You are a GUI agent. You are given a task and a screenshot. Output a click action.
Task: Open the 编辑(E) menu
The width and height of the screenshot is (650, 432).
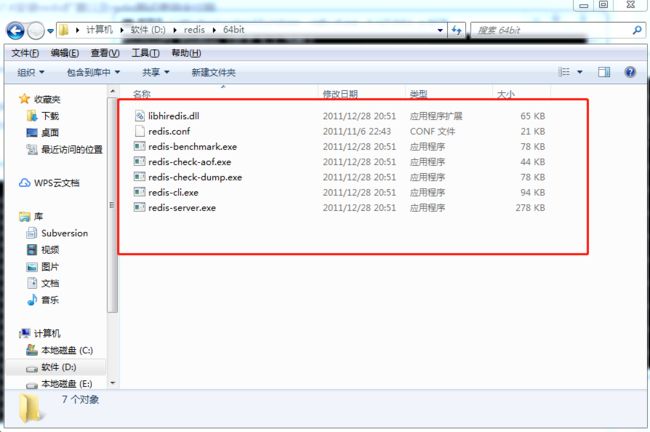65,53
